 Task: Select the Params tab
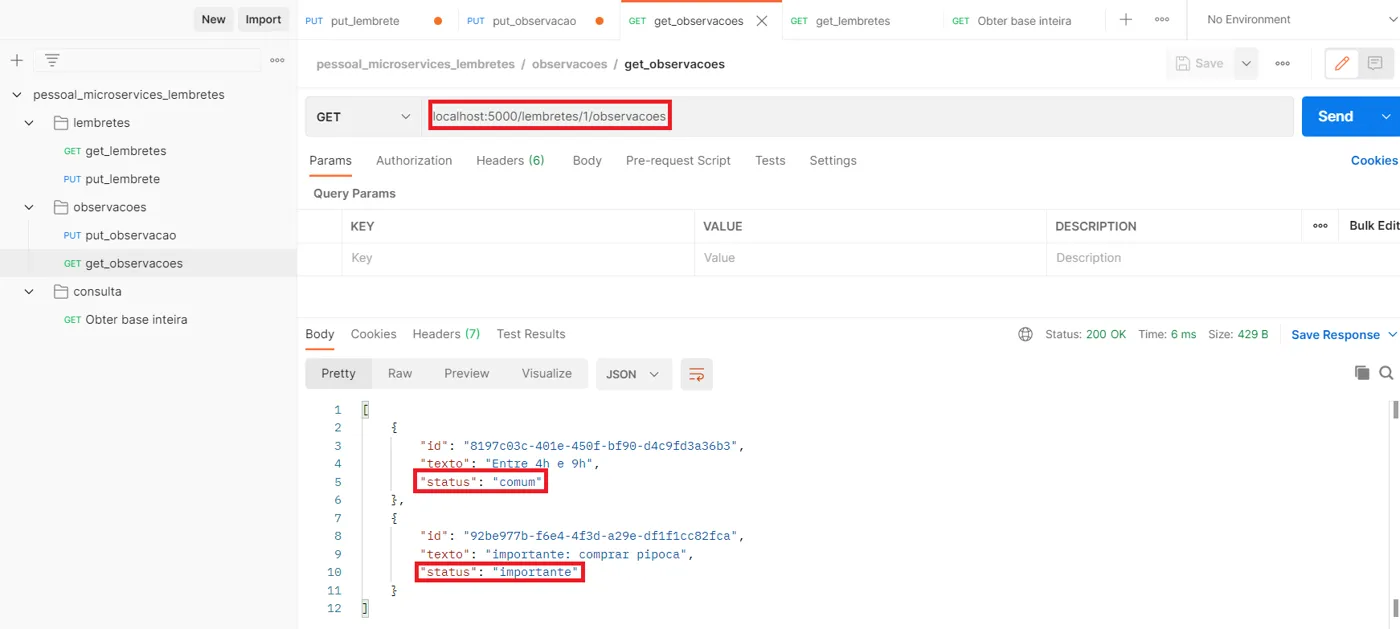point(330,160)
